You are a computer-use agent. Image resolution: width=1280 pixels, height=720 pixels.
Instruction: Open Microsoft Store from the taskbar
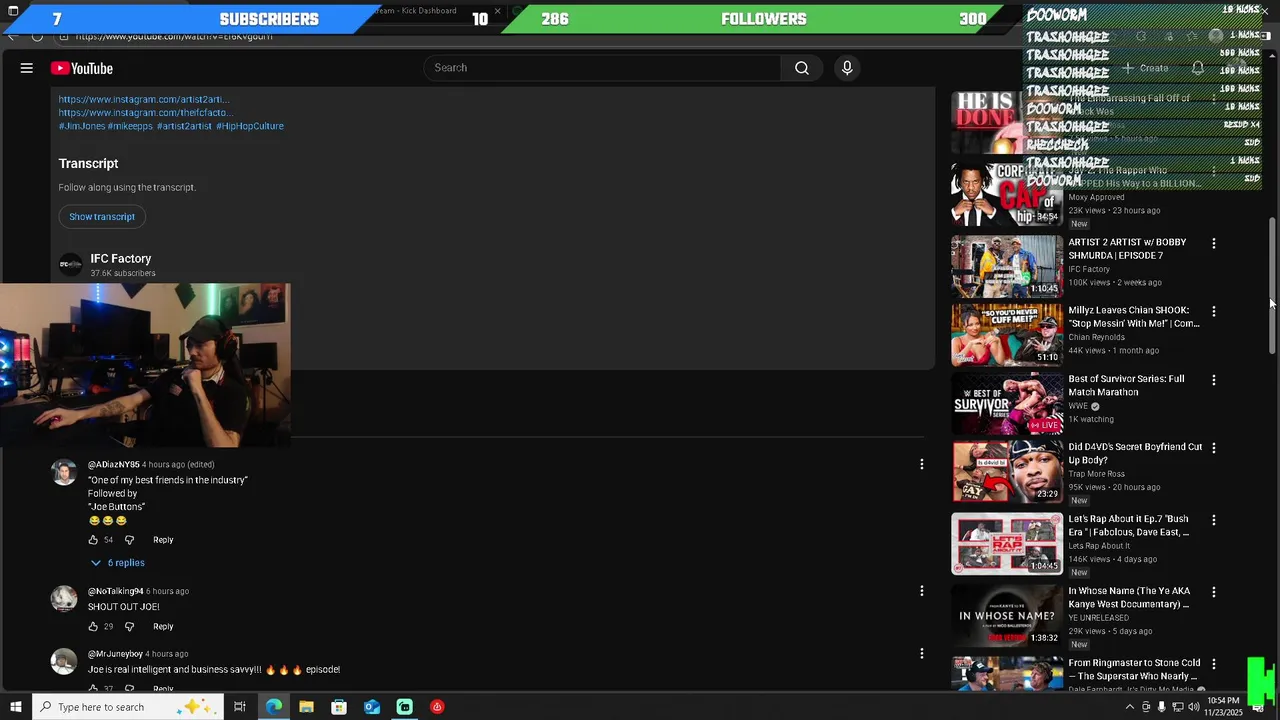click(339, 707)
